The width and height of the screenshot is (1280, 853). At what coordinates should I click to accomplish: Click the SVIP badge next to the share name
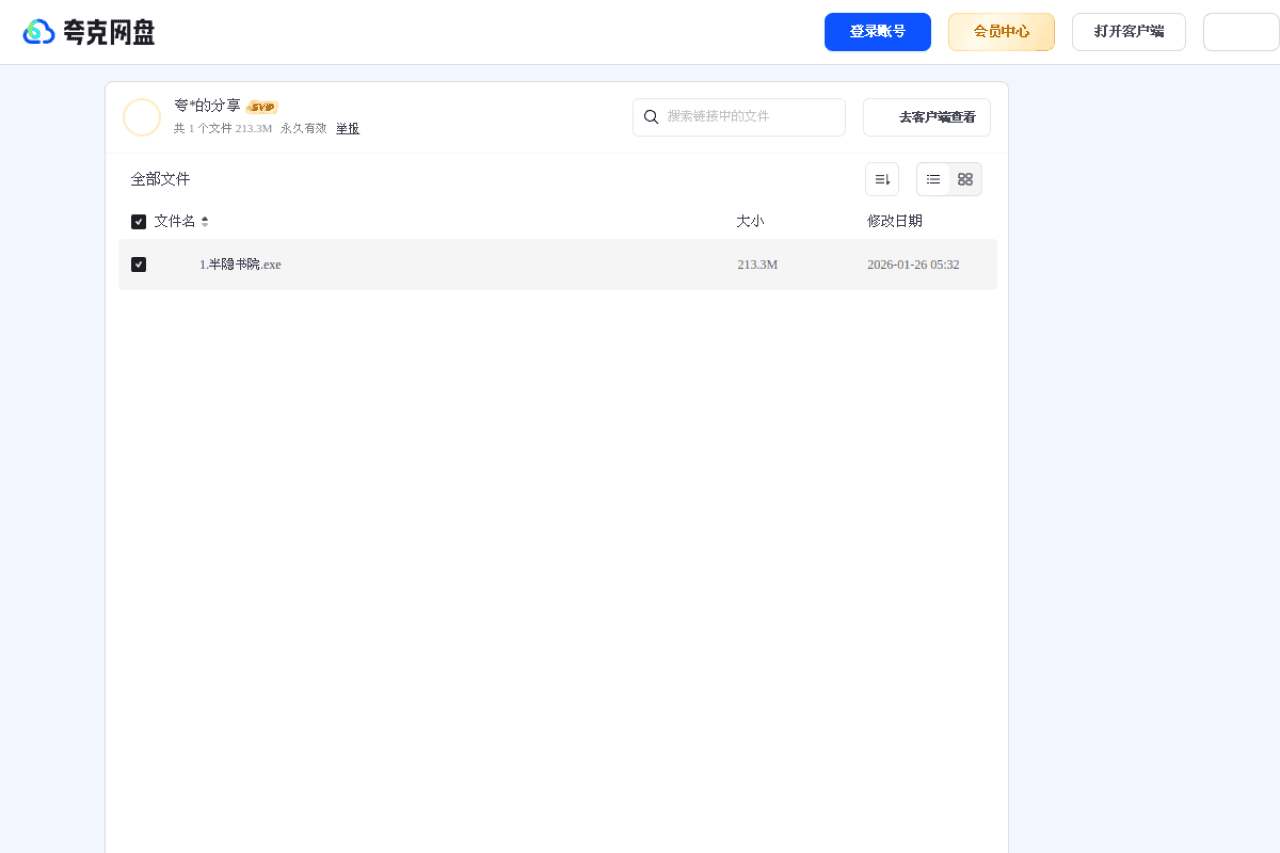pos(262,106)
